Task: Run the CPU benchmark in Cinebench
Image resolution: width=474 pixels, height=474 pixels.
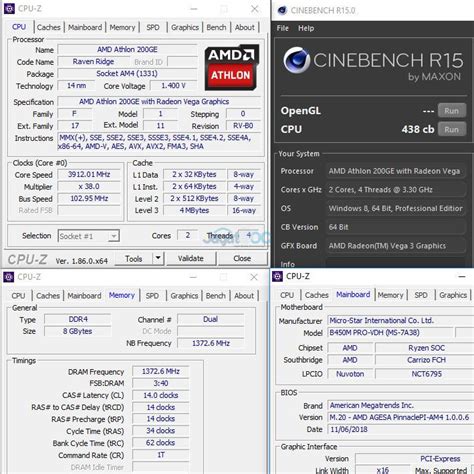Action: click(452, 129)
